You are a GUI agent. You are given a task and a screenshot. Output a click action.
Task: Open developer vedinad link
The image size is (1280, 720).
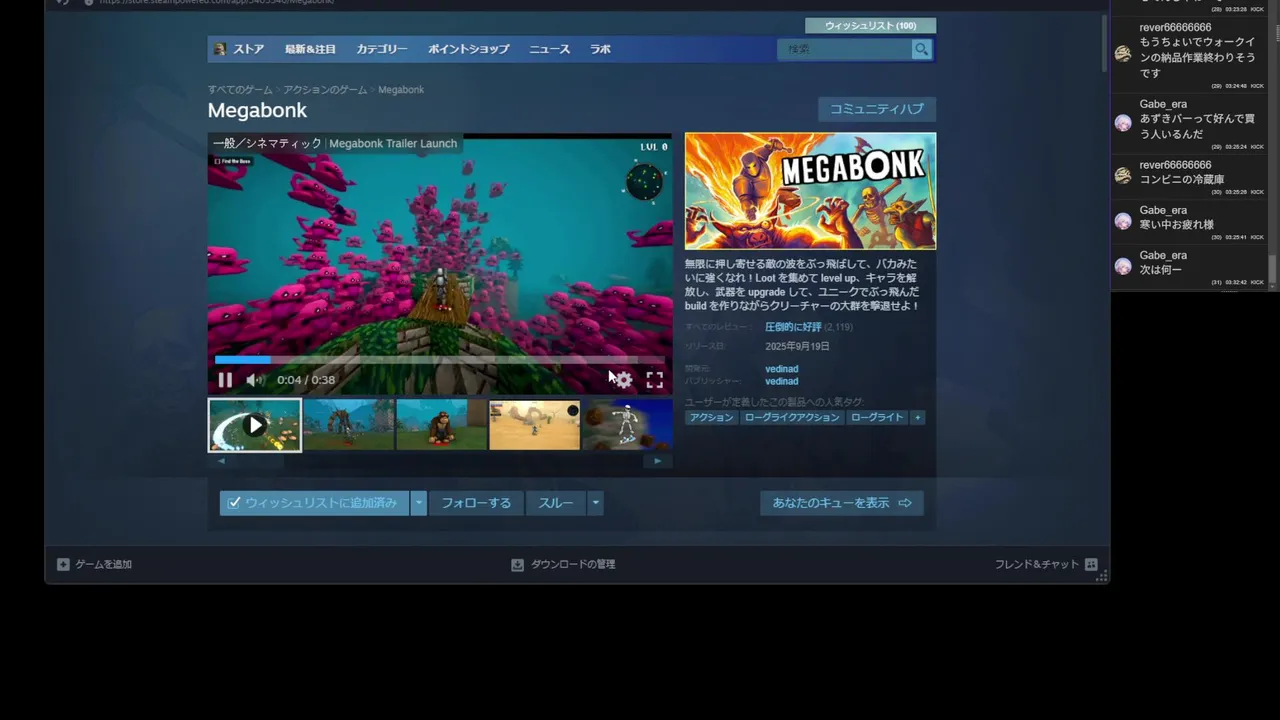point(781,369)
